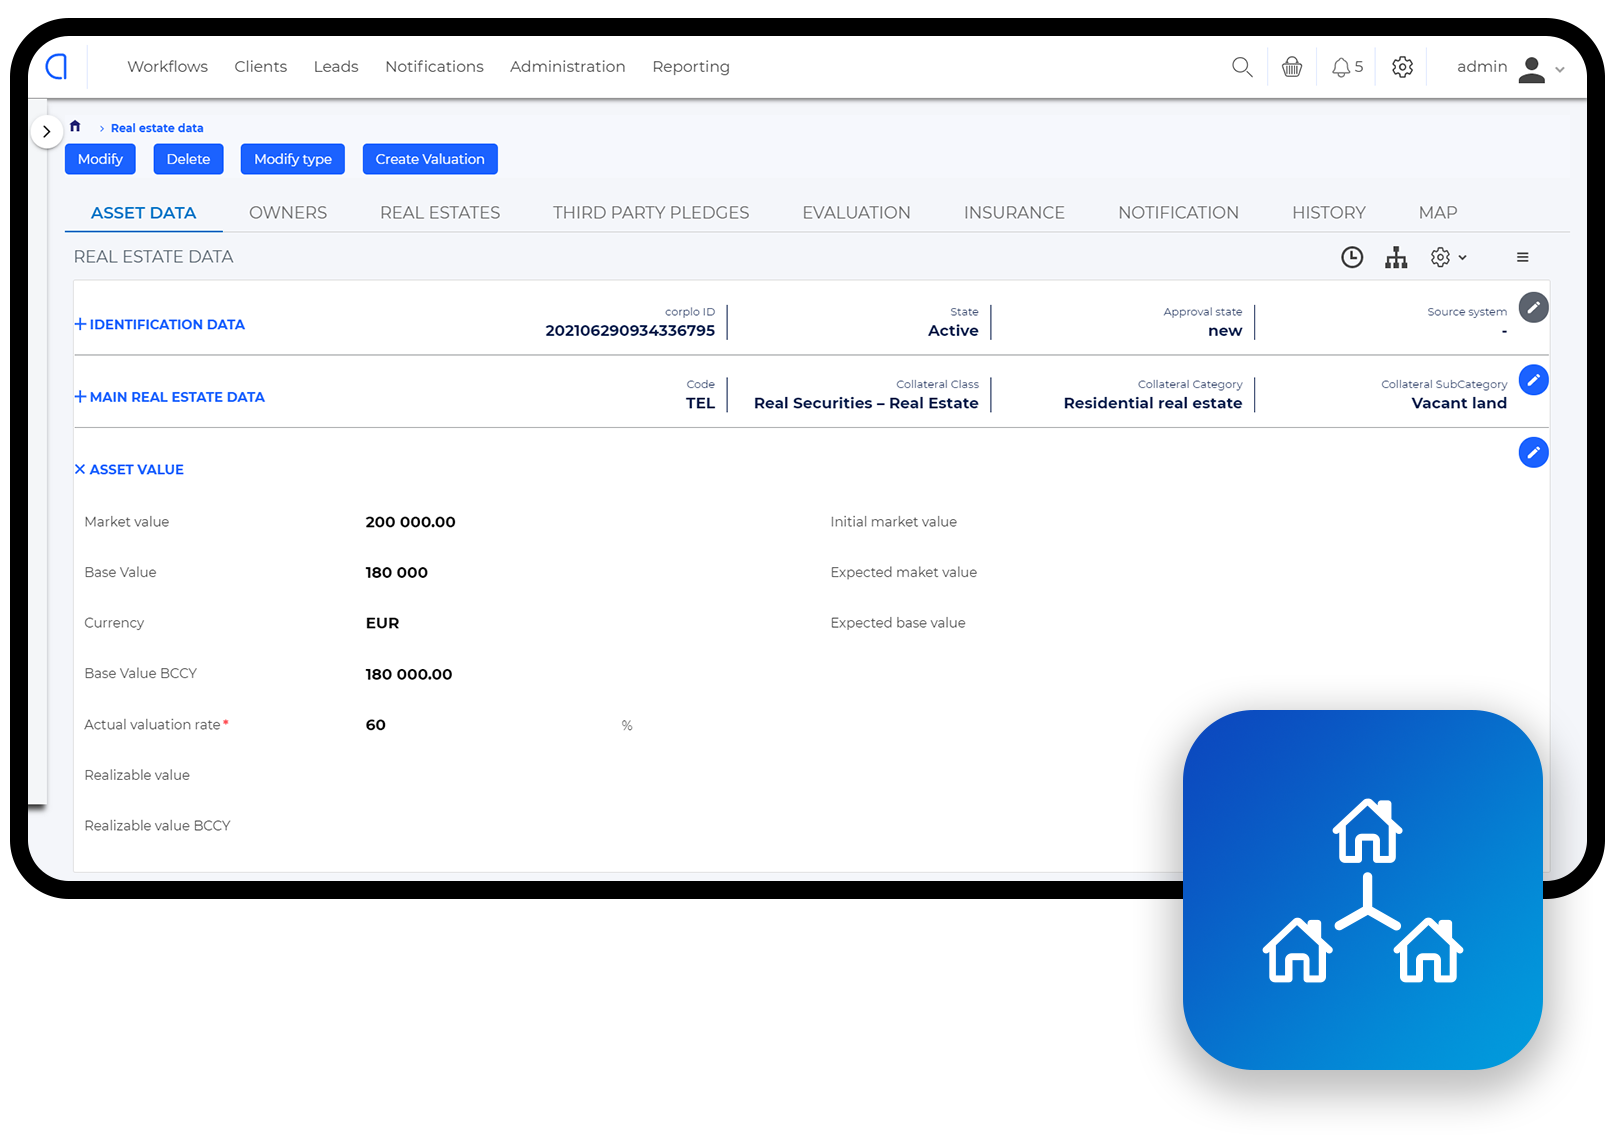The image size is (1618, 1144).
Task: Open the basket icon in header
Action: click(x=1292, y=67)
